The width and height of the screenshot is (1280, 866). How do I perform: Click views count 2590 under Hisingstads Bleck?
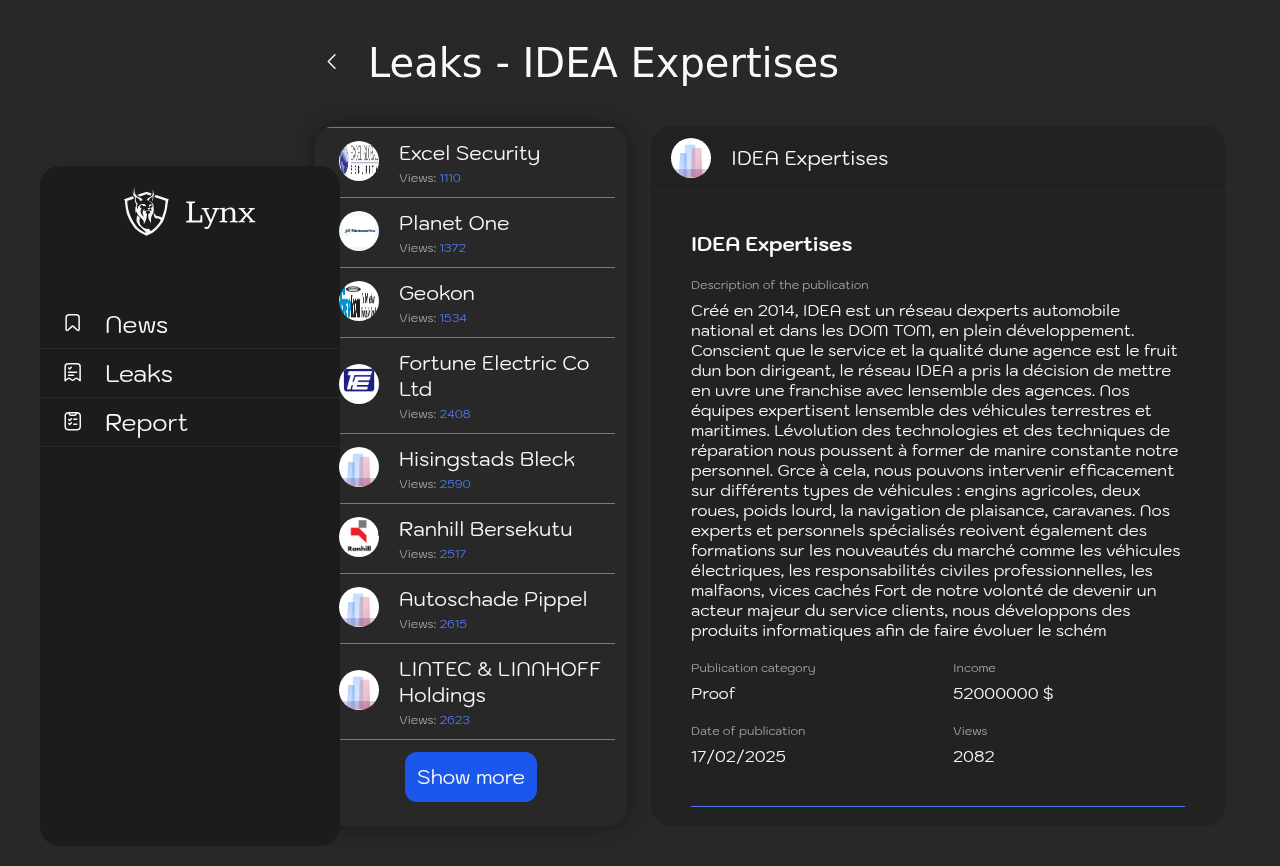[455, 484]
